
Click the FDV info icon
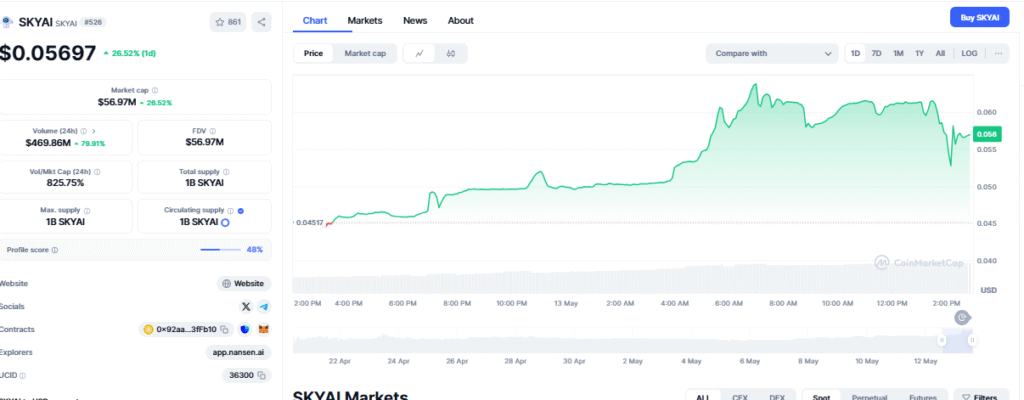213,131
